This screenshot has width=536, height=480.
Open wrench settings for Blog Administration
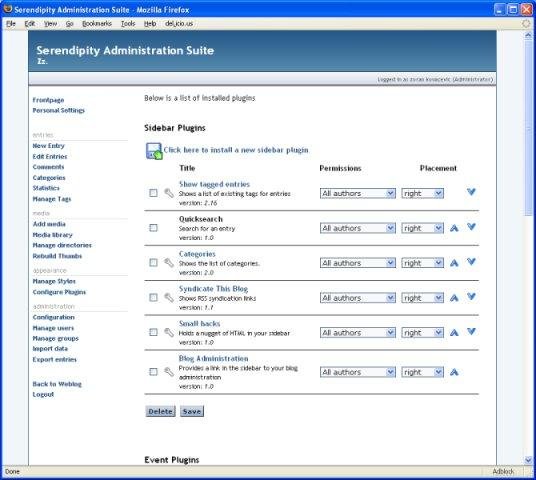[169, 372]
